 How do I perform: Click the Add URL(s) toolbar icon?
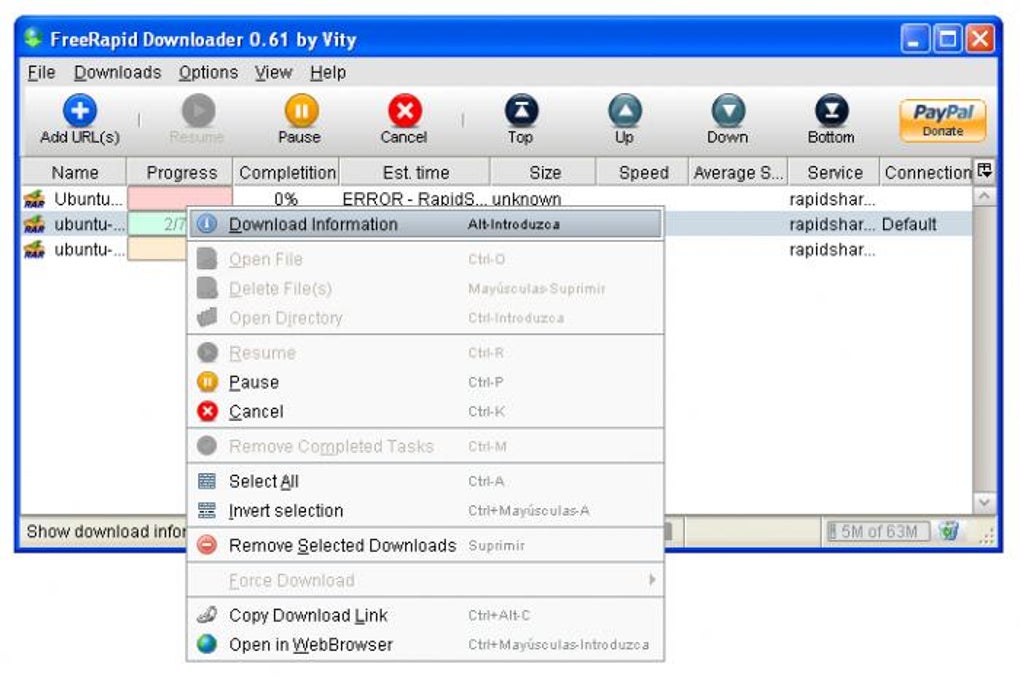click(x=80, y=111)
